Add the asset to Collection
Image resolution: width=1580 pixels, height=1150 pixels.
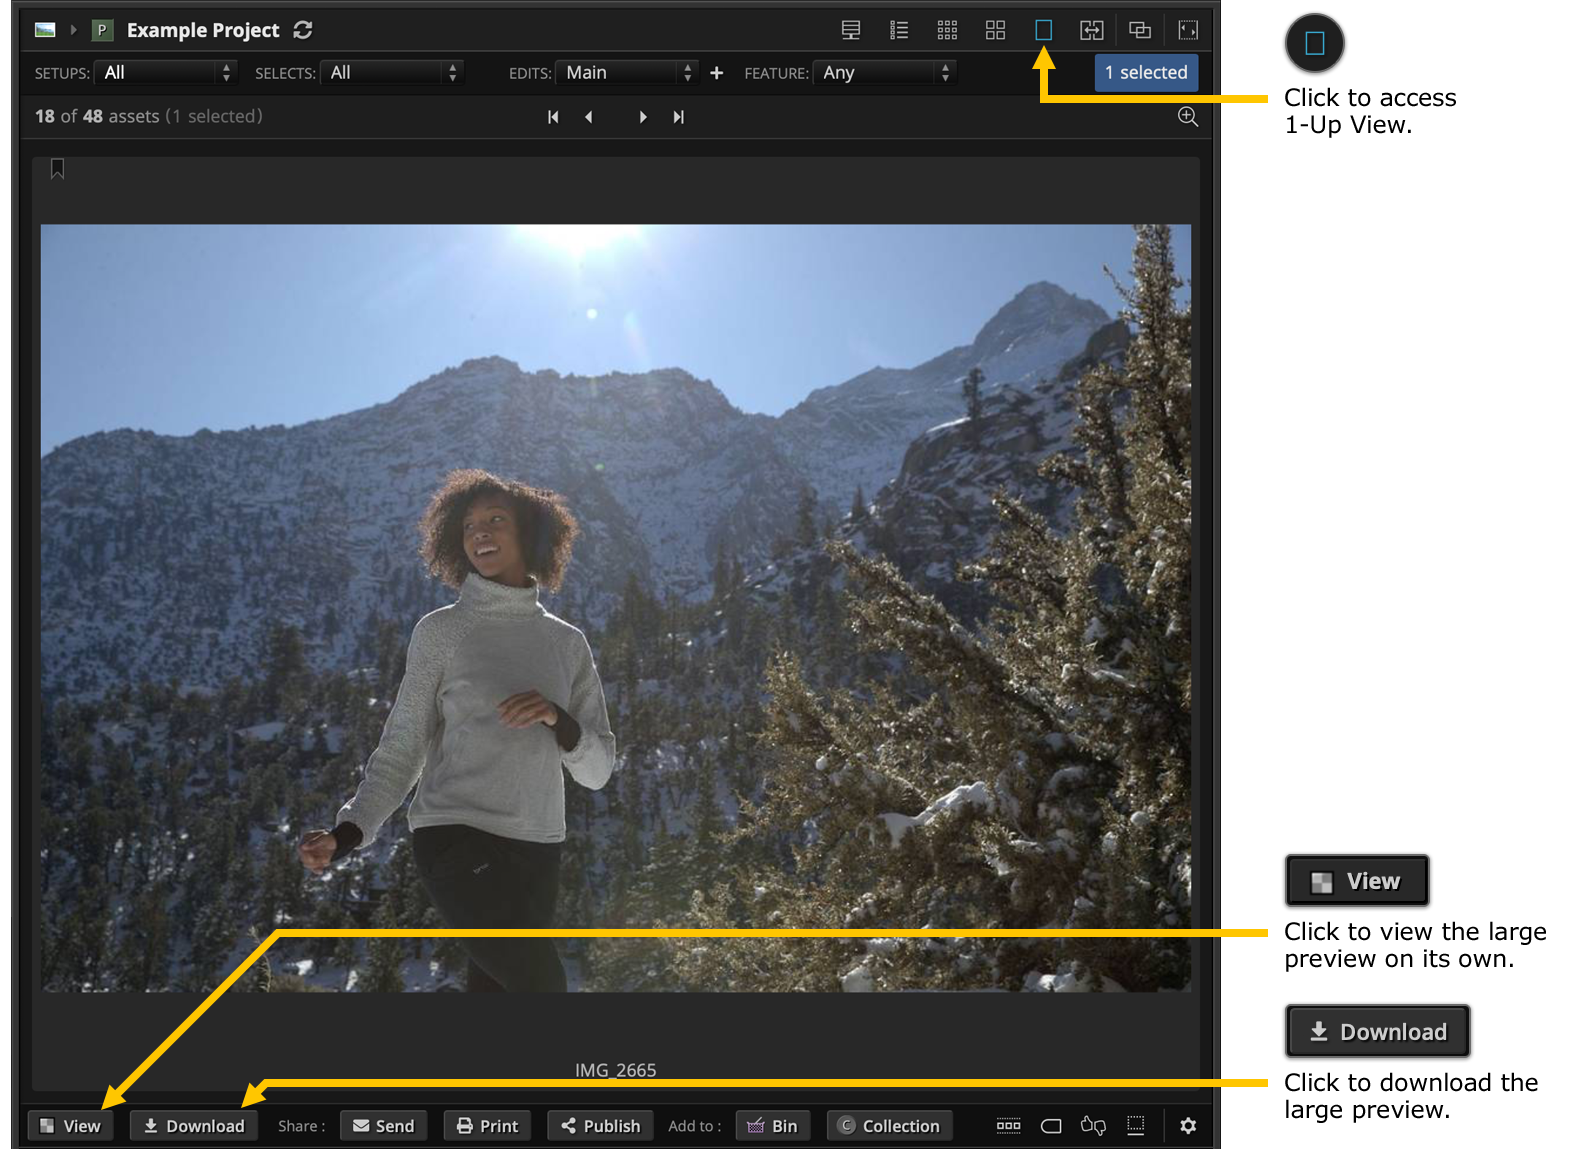pyautogui.click(x=889, y=1126)
